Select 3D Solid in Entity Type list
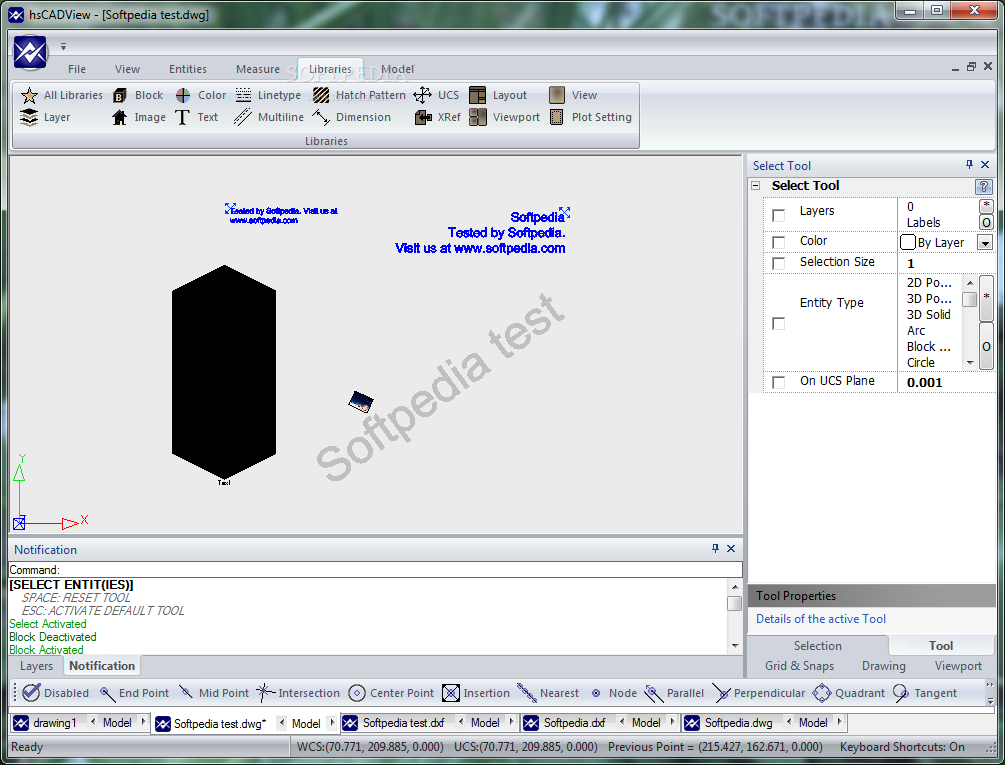The width and height of the screenshot is (1005, 765). click(x=928, y=315)
